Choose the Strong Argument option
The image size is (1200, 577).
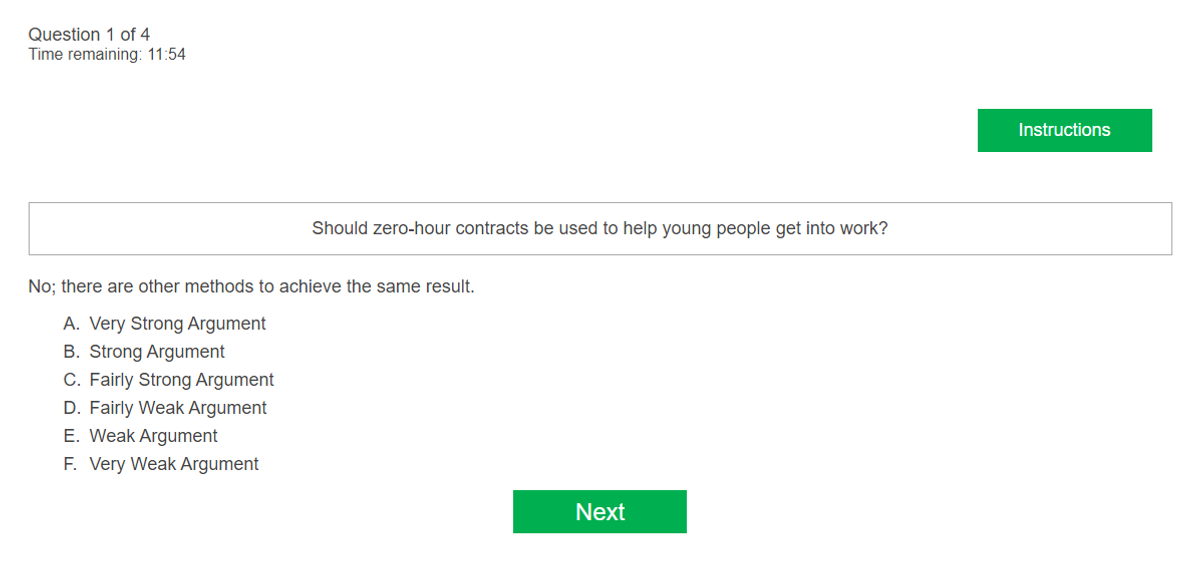pos(157,352)
